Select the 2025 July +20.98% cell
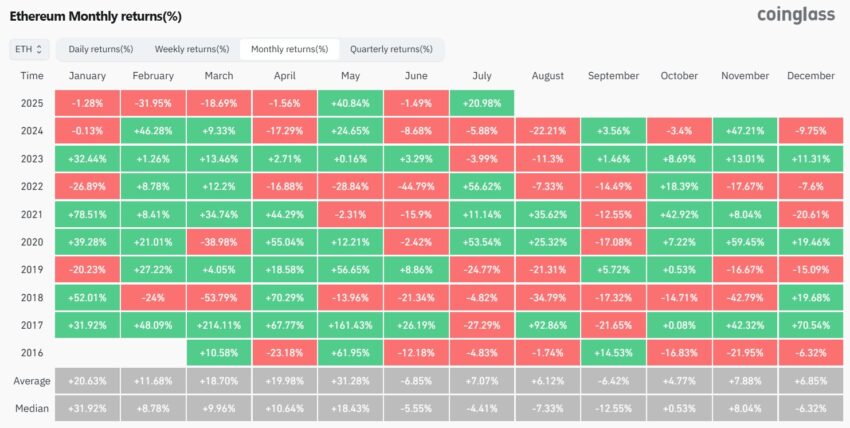The height and width of the screenshot is (428, 850). click(482, 103)
